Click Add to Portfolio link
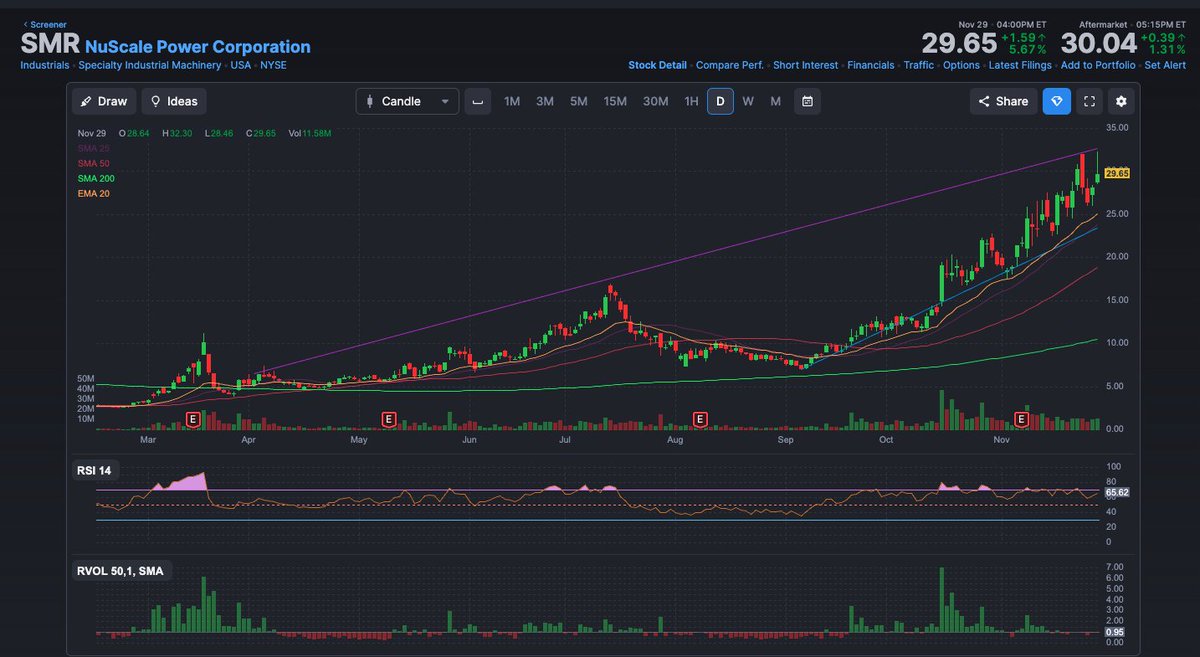Viewport: 1200px width, 657px height. pyautogui.click(x=1098, y=65)
